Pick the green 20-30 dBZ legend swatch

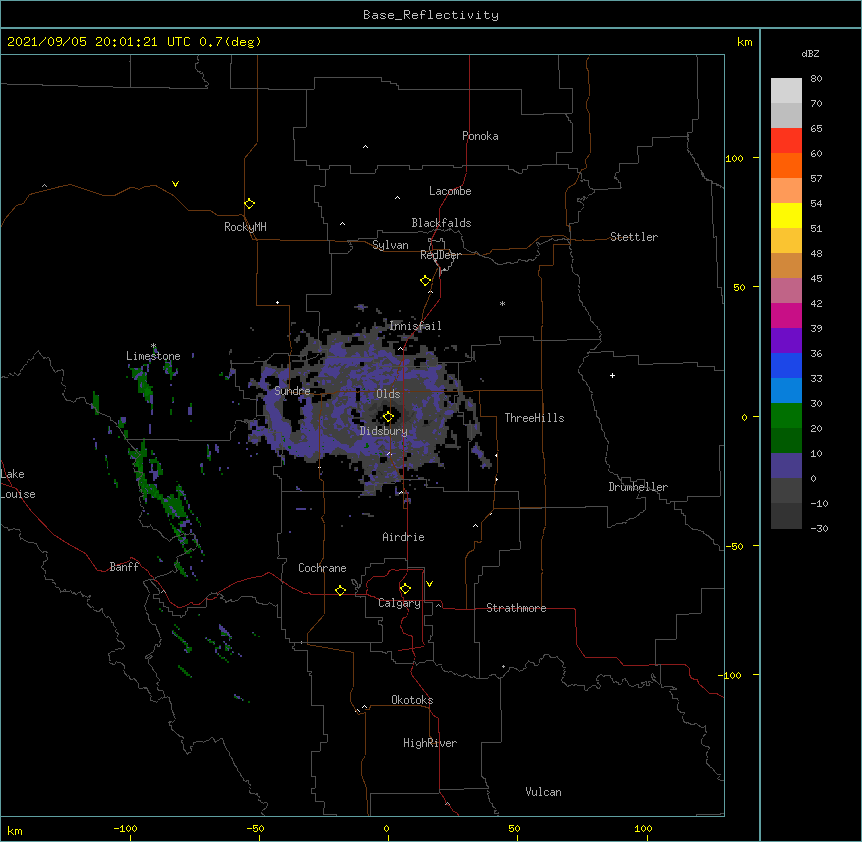[786, 416]
